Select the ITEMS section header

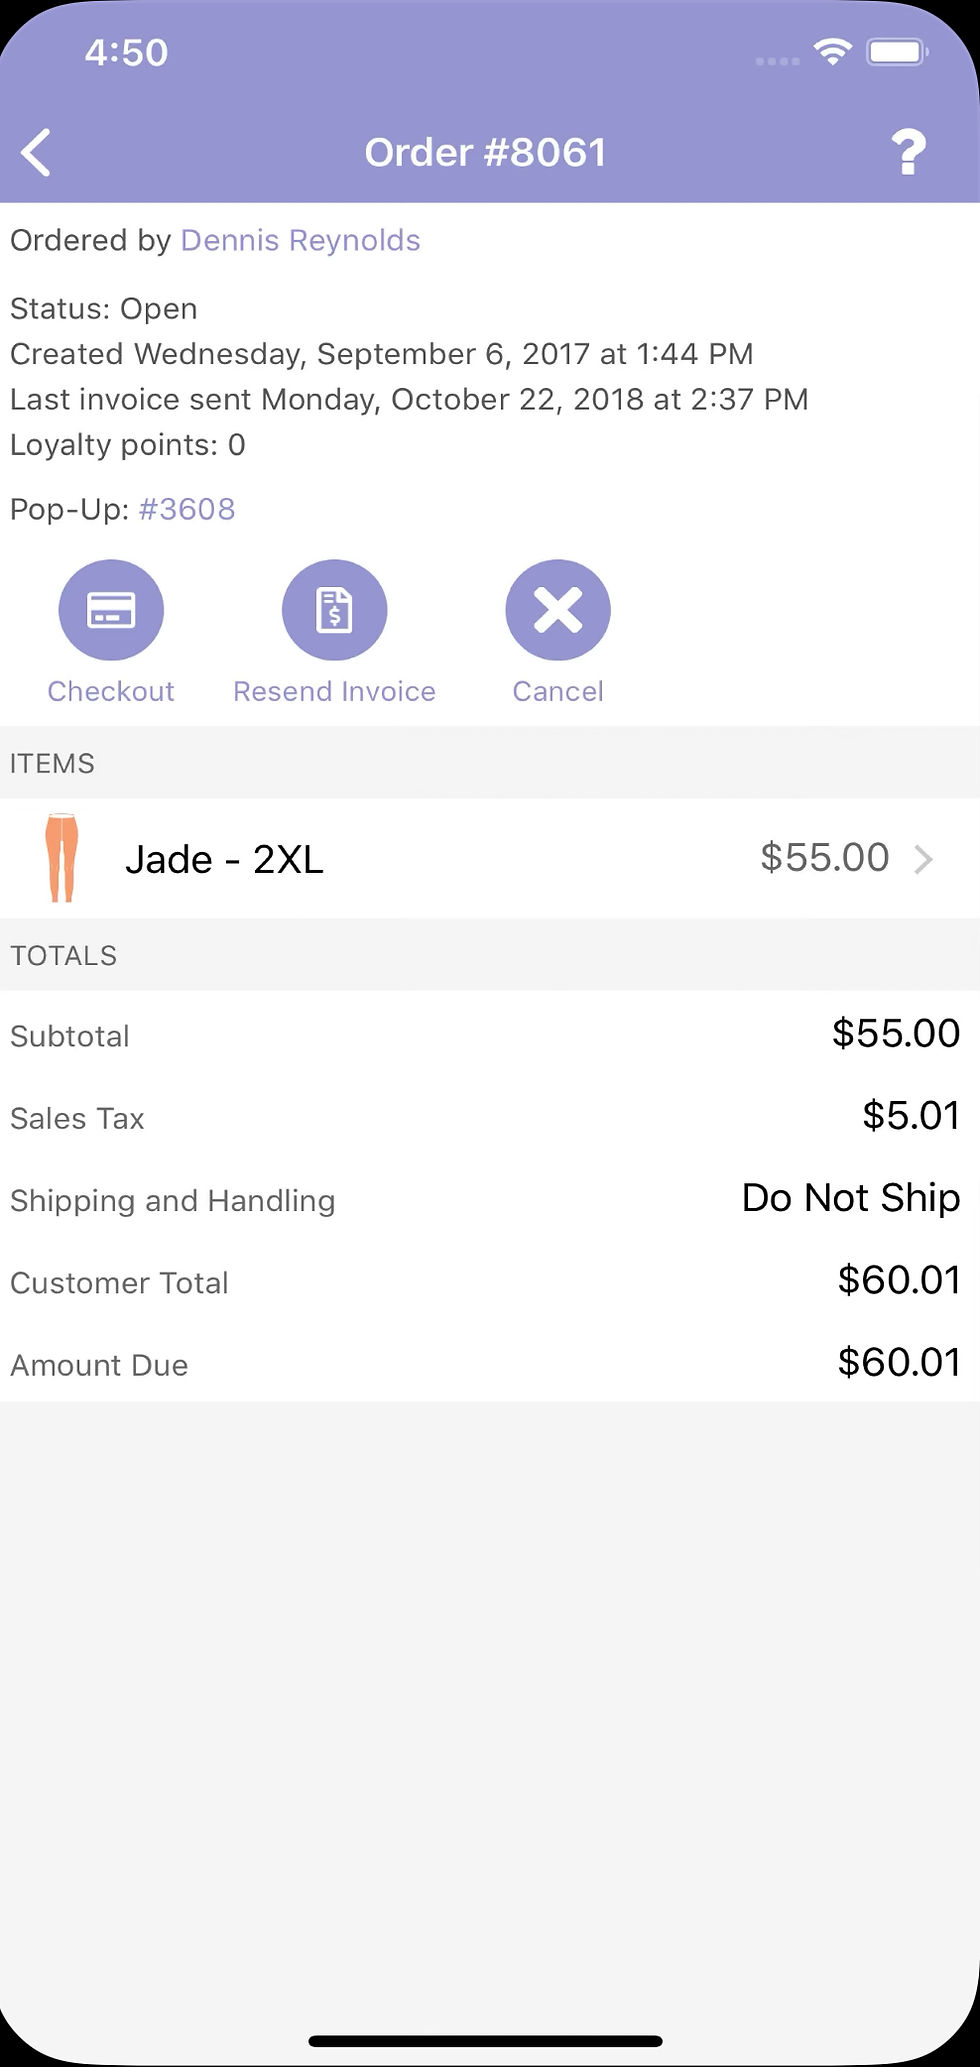(52, 762)
